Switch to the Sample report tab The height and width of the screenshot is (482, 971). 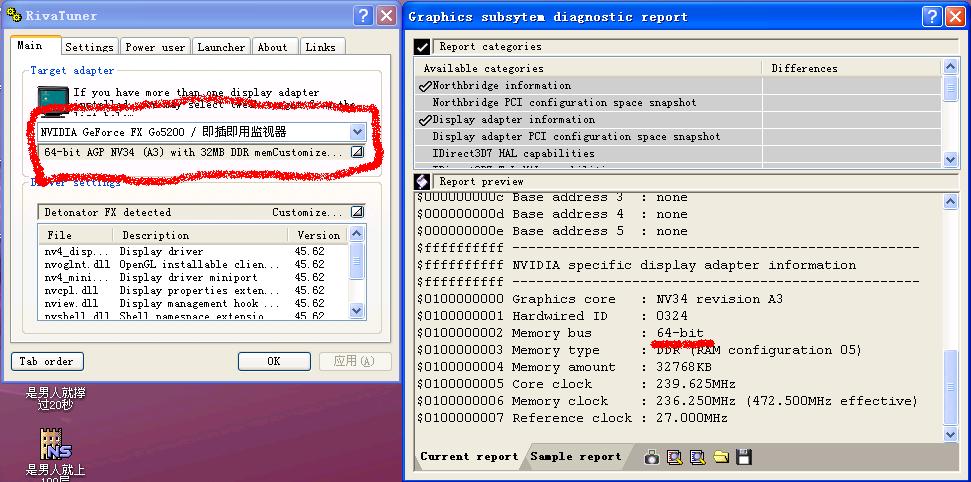coord(575,457)
